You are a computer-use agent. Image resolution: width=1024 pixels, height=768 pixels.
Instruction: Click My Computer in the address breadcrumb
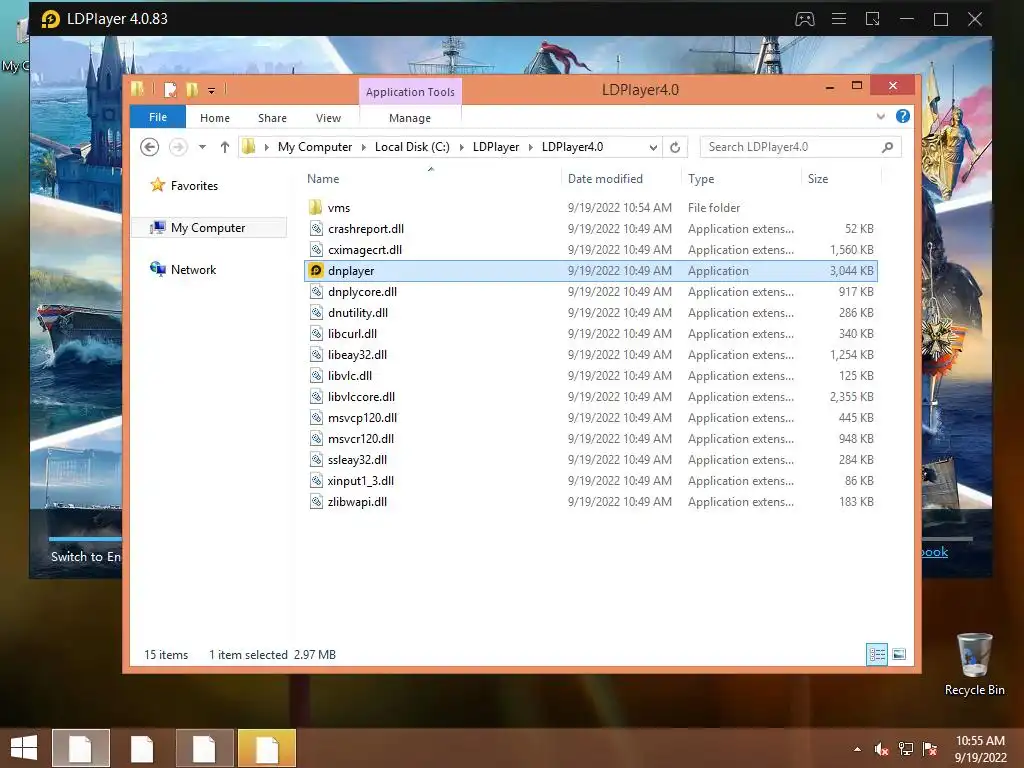point(315,147)
